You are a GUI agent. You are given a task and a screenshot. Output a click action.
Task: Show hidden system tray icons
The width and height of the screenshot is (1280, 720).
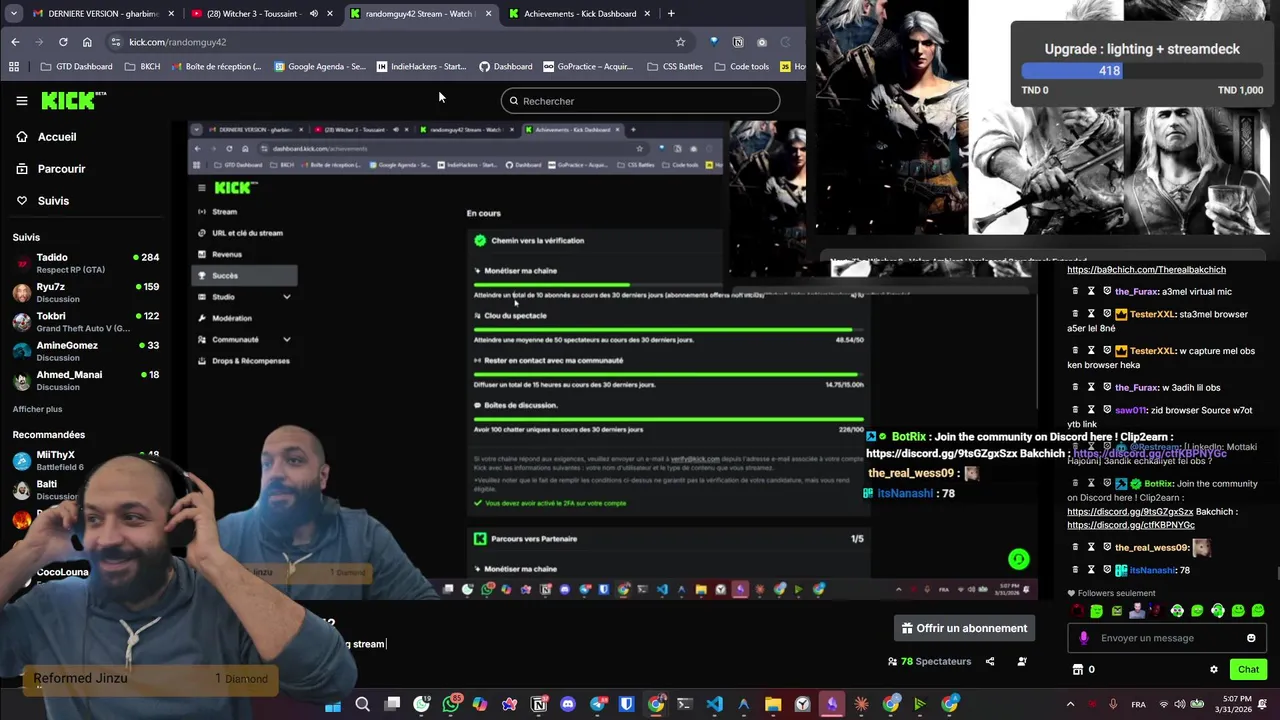click(x=1070, y=705)
